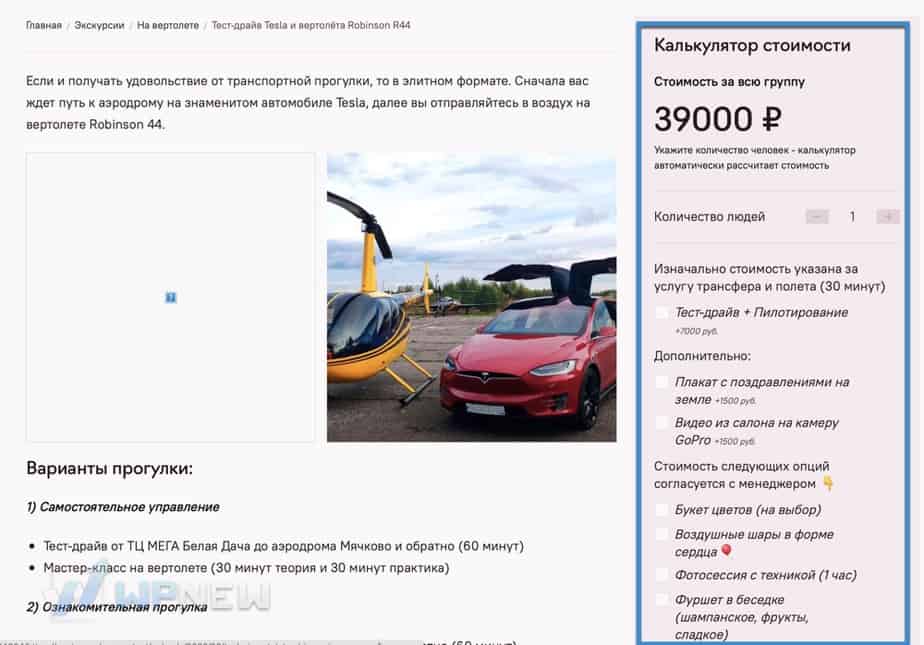Click the Стоимость за всю группу label
This screenshot has width=924, height=645.
click(x=730, y=82)
